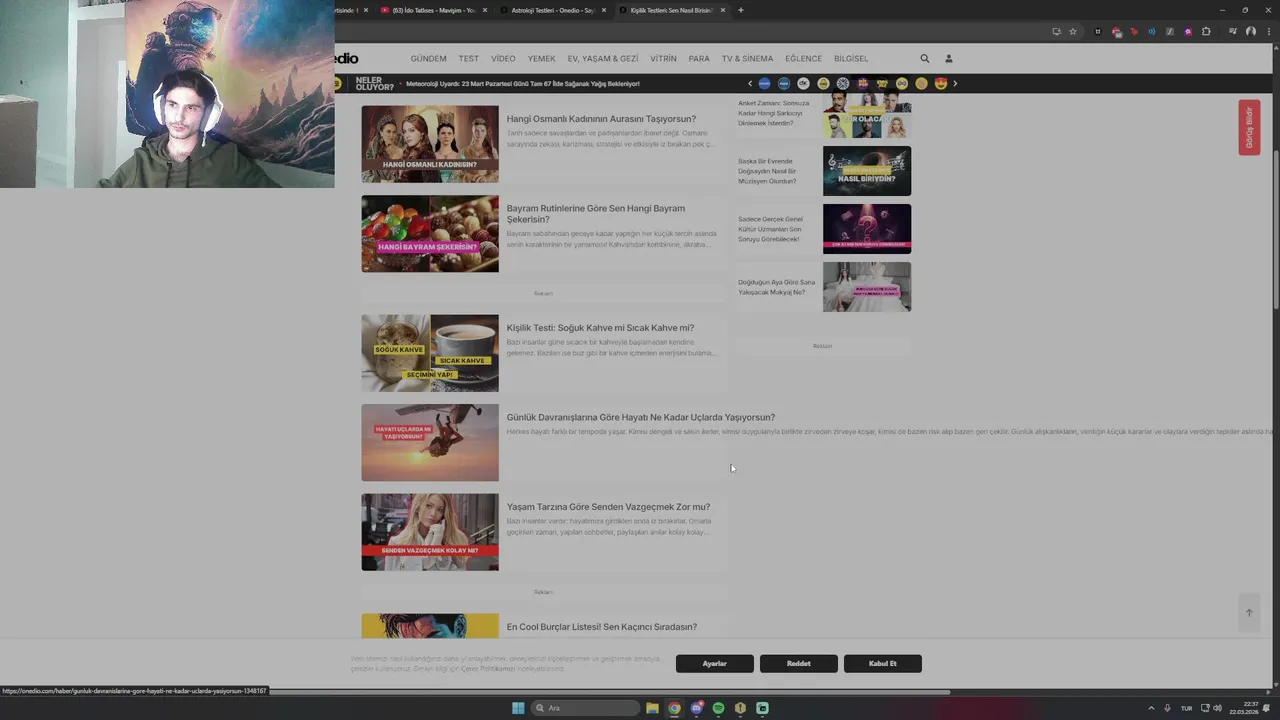1280x720 pixels.
Task: Open the 'Çerez Politikamızı' link in cookie banner
Action: point(488,669)
